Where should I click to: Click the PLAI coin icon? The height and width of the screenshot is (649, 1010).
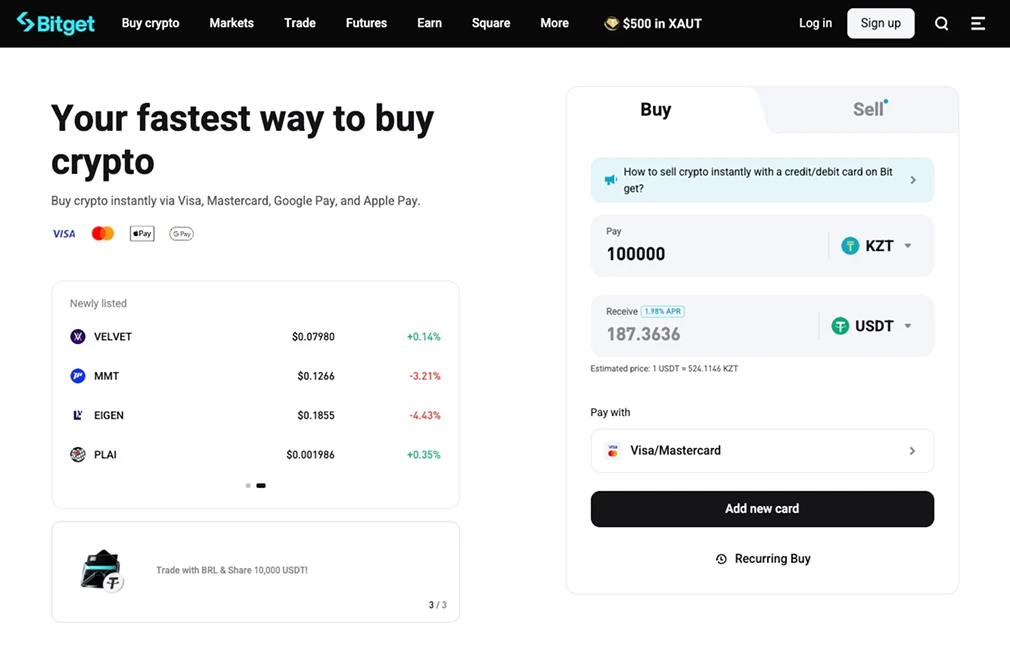coord(77,455)
